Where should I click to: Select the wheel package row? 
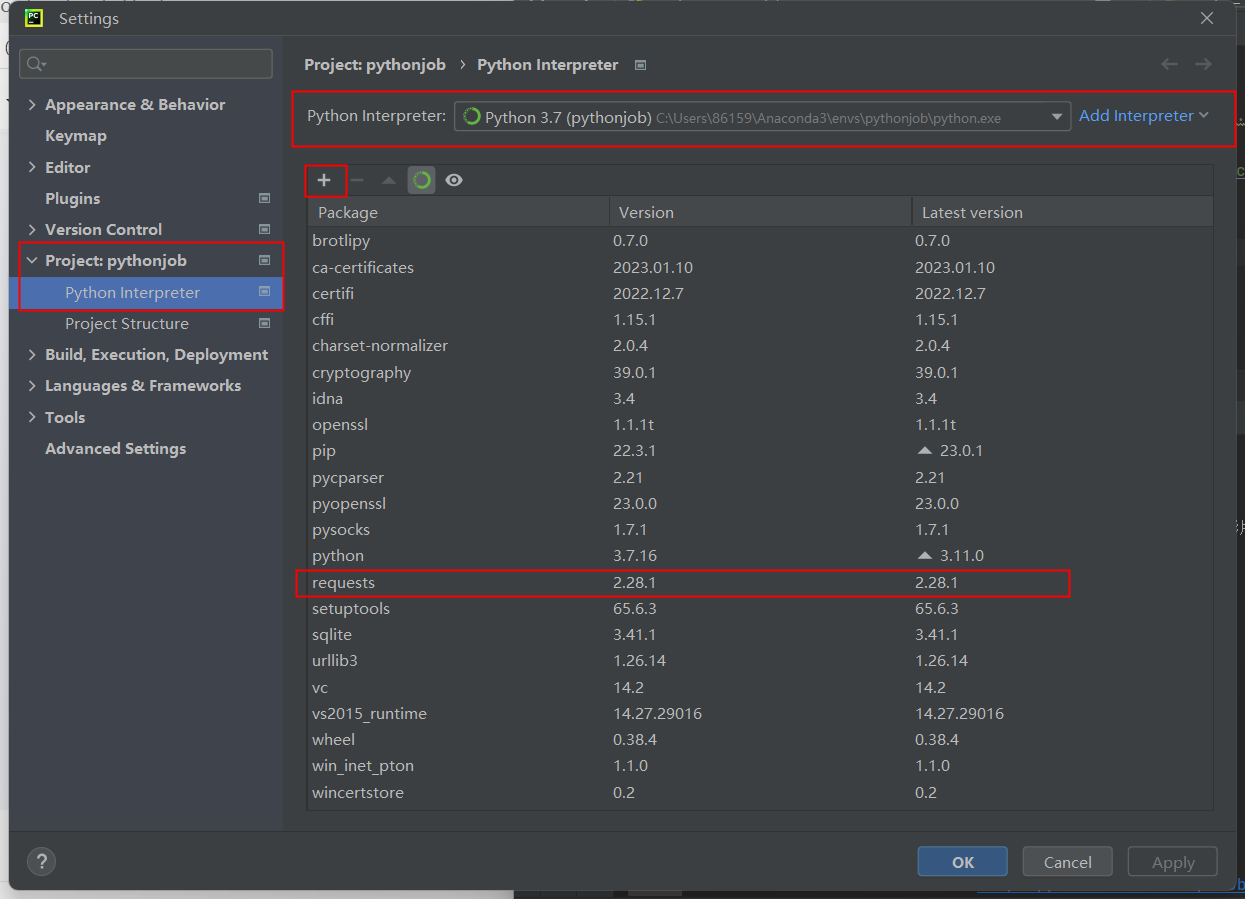point(760,740)
